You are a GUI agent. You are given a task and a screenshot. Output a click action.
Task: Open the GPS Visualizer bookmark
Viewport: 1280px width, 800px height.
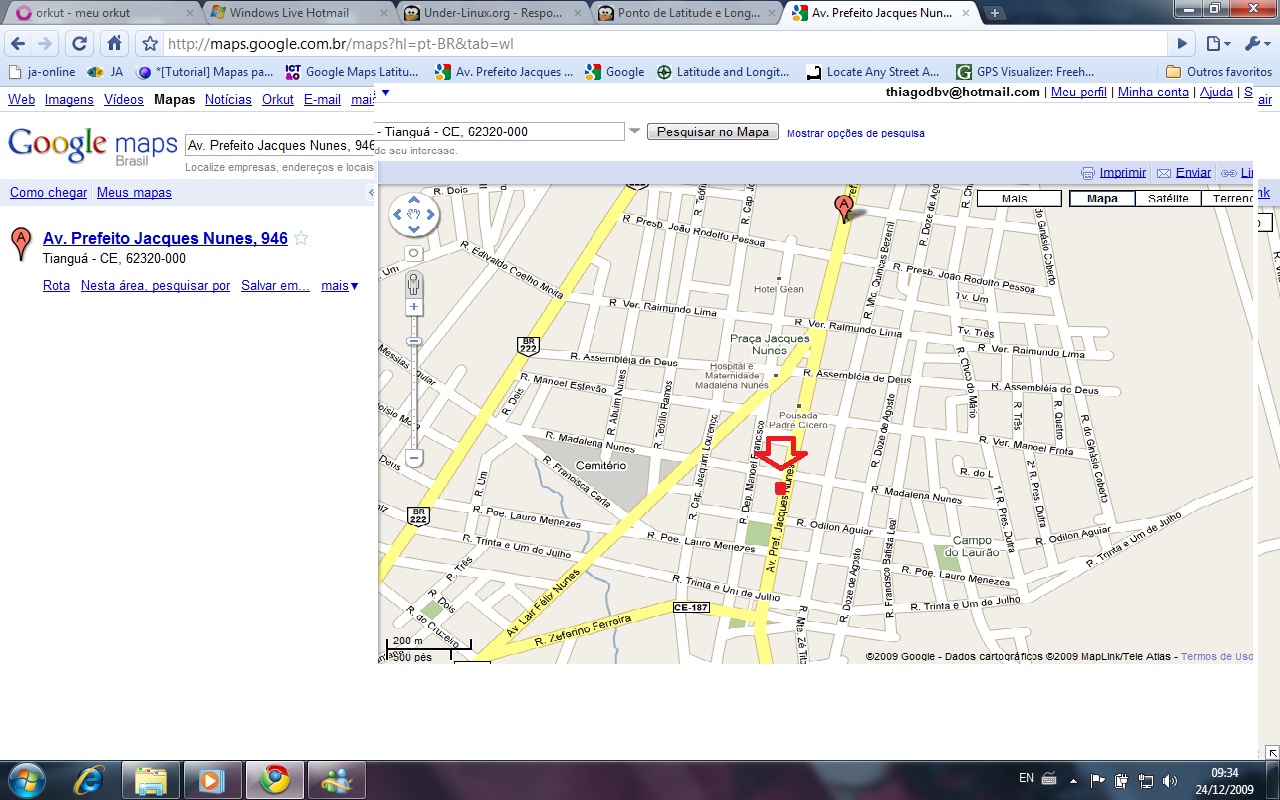point(1026,72)
